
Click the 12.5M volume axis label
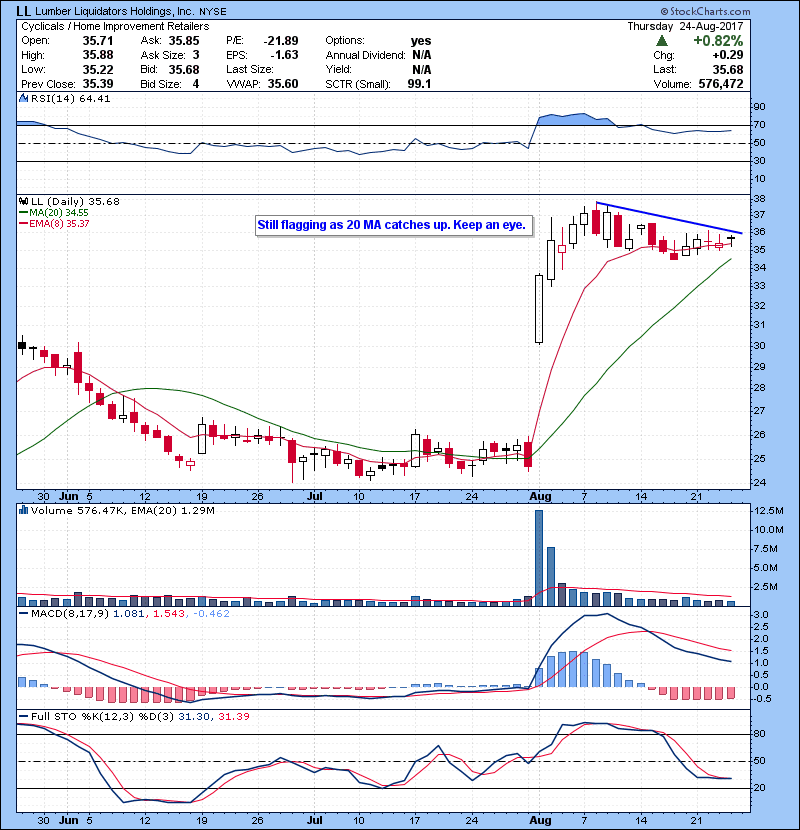pyautogui.click(x=769, y=511)
